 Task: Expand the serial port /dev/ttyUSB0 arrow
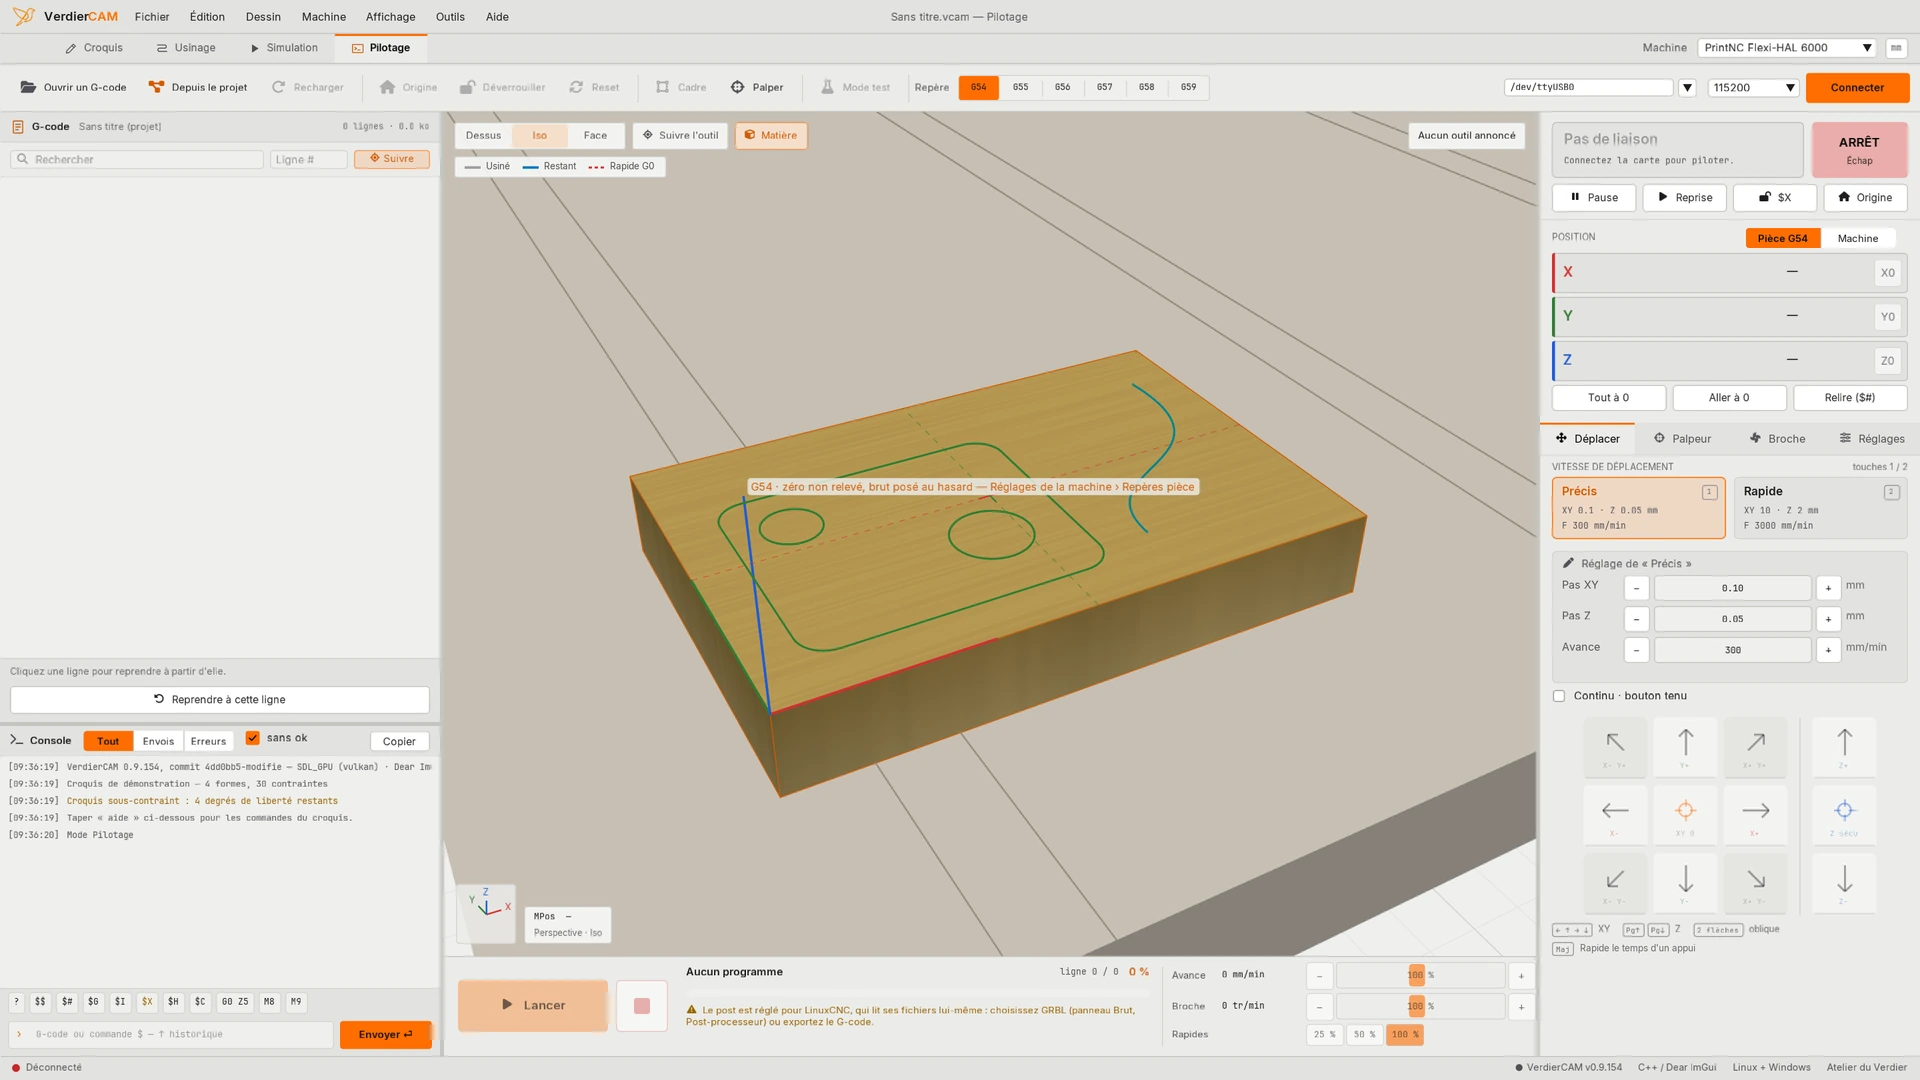point(1687,87)
